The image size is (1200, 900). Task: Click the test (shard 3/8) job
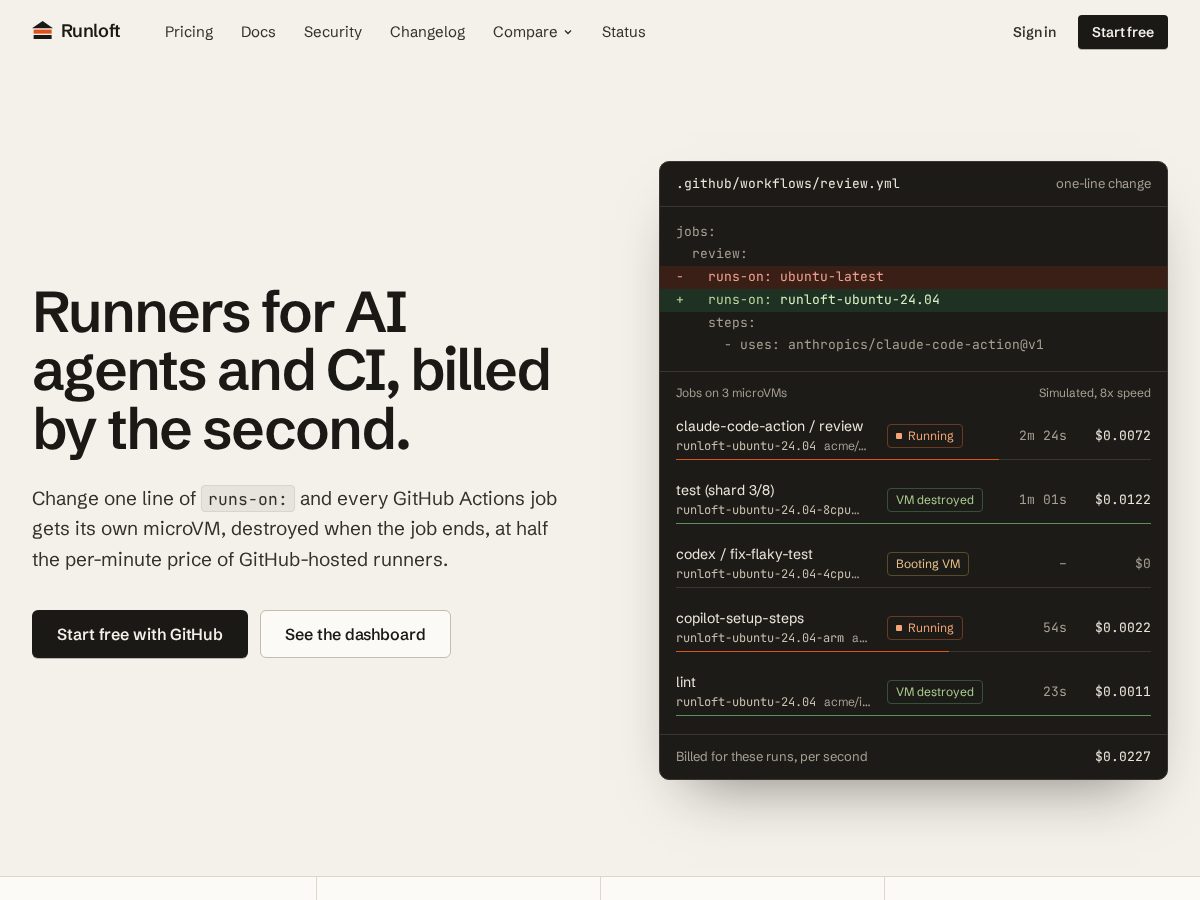tap(725, 490)
